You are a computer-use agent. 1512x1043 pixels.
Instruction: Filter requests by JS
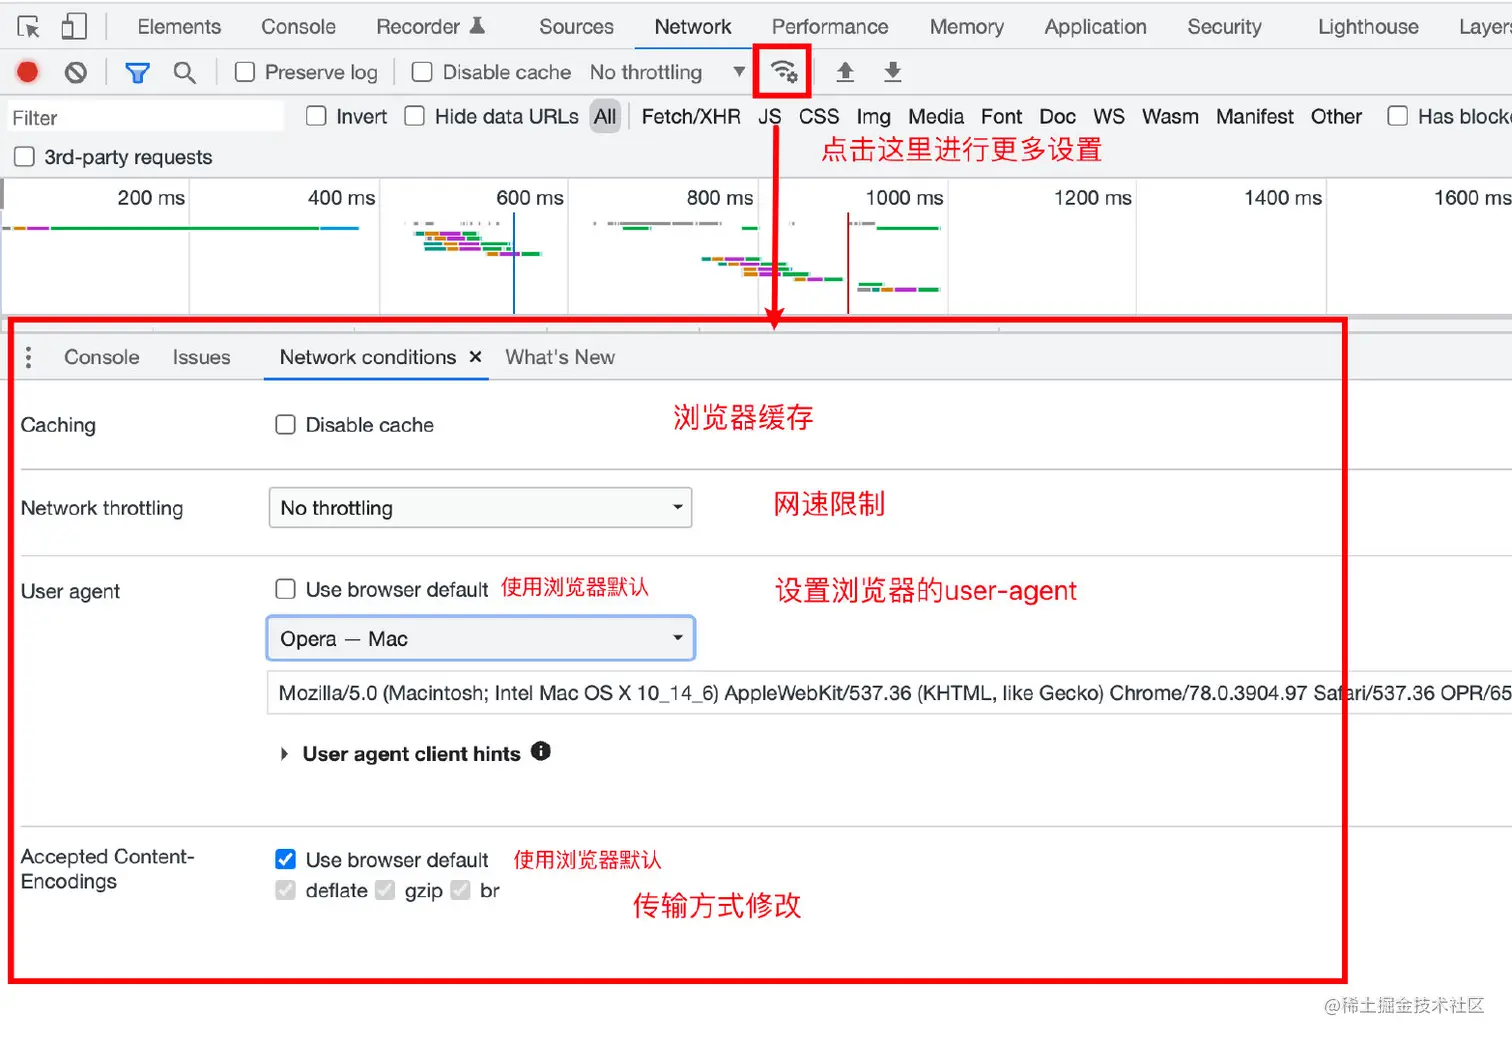pos(769,116)
